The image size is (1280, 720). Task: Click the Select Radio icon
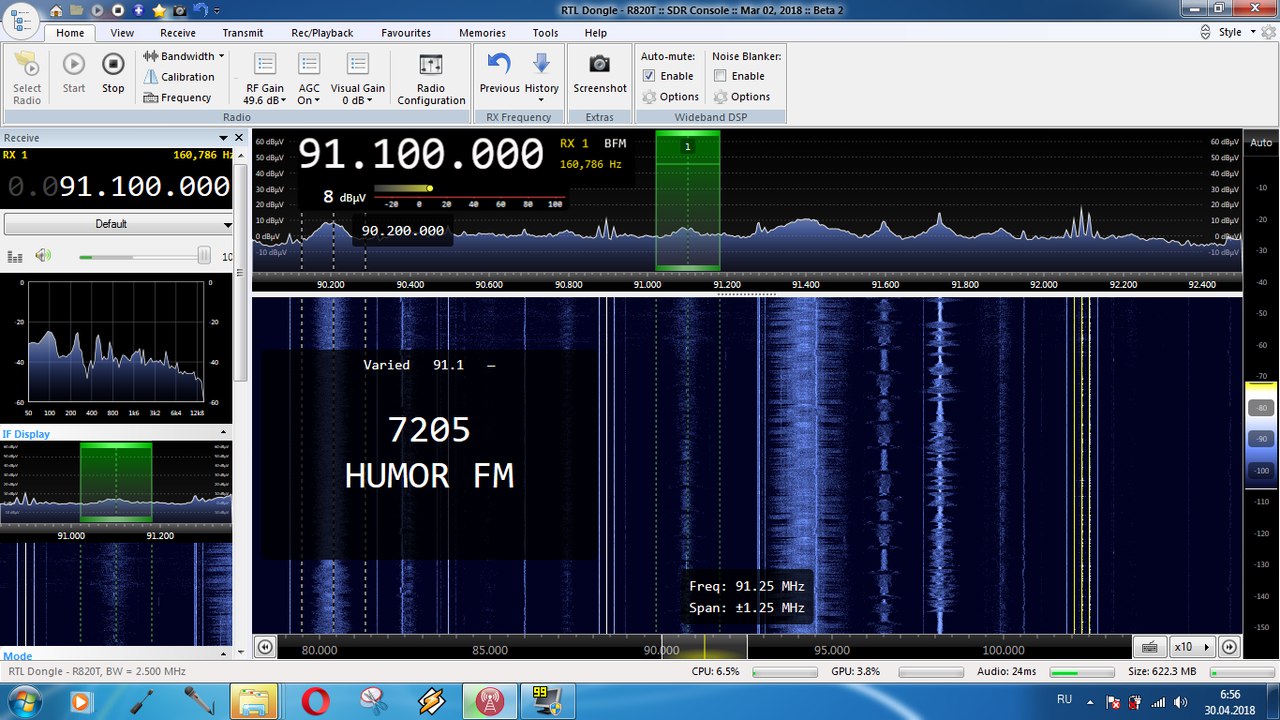[x=27, y=78]
